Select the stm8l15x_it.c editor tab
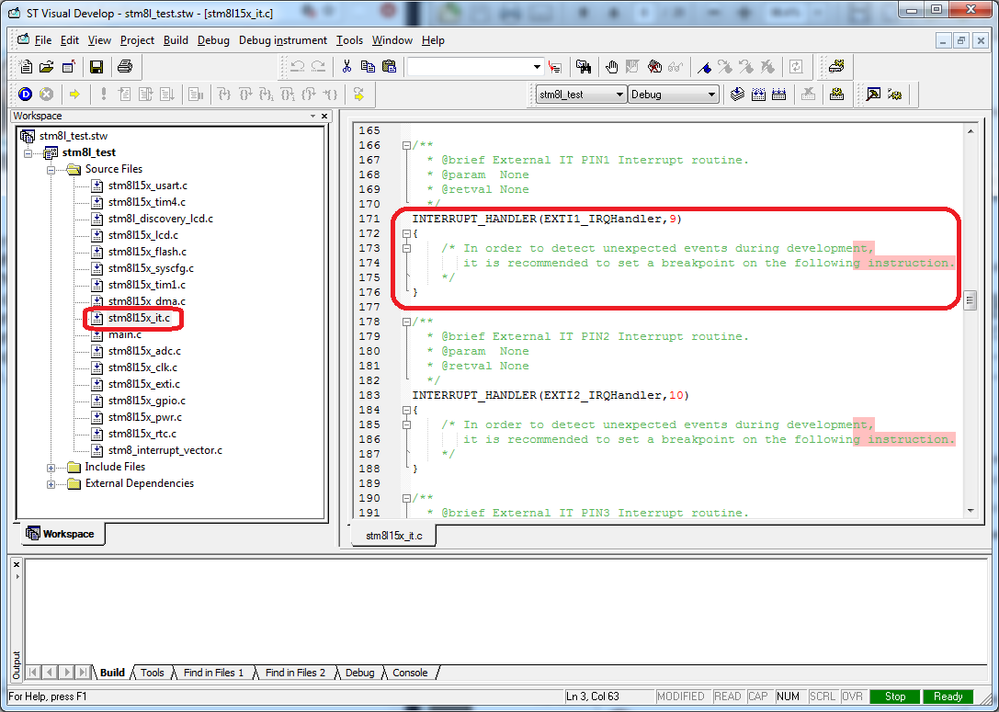 tap(394, 536)
